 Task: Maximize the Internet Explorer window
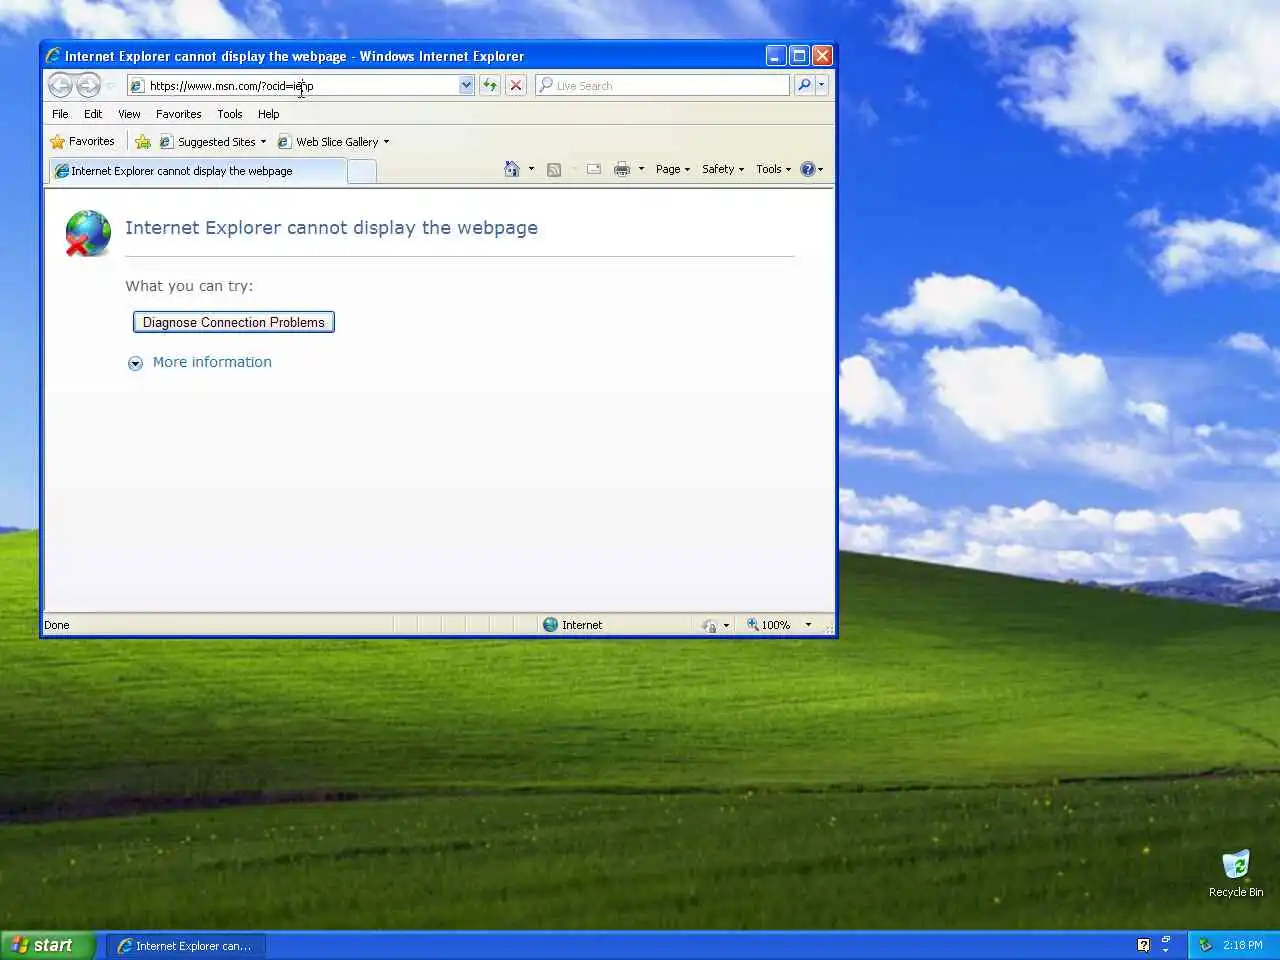[x=799, y=56]
